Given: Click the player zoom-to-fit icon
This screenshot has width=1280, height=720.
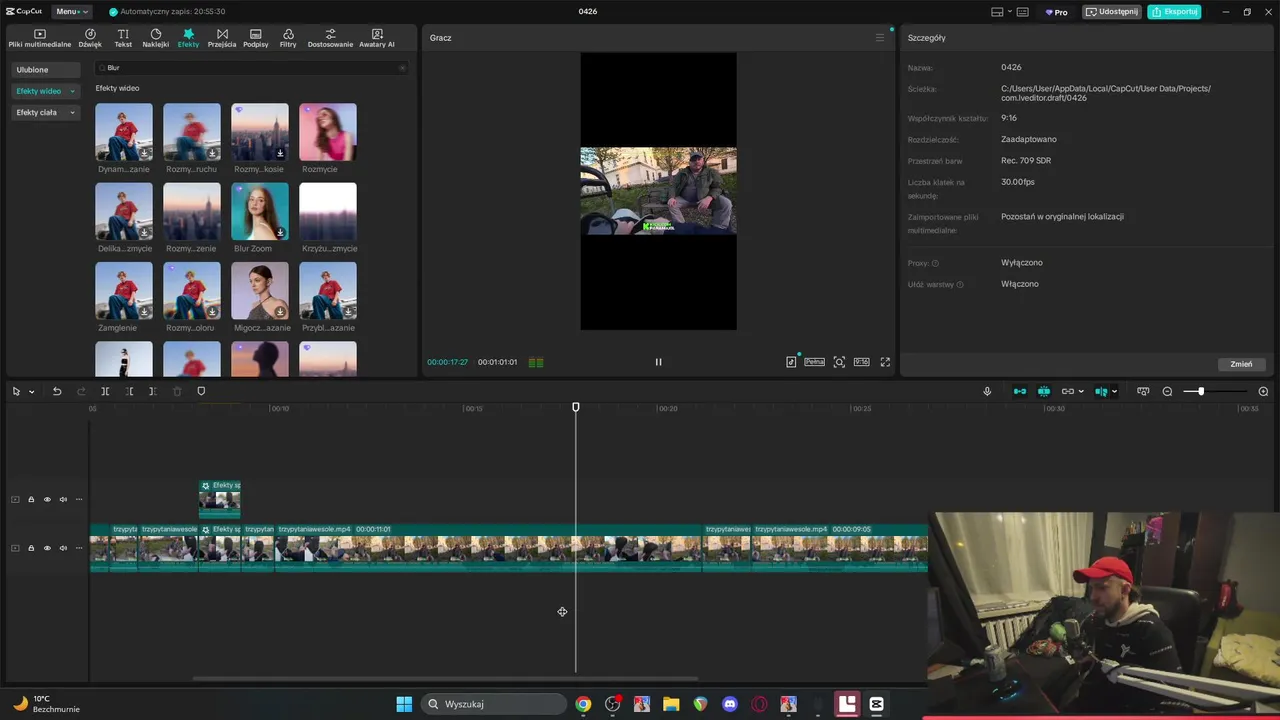Looking at the screenshot, I should (x=839, y=362).
